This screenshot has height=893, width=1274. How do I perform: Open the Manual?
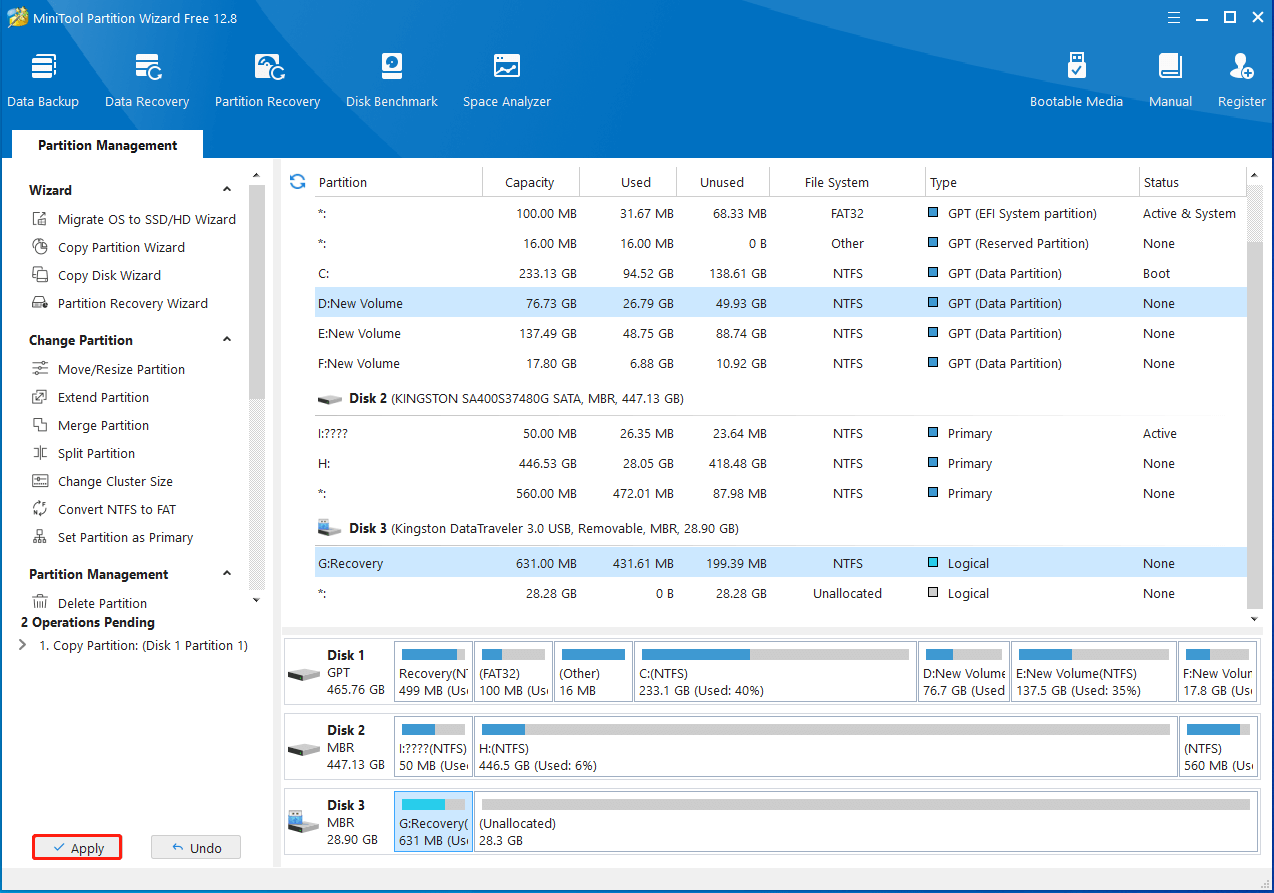tap(1170, 80)
